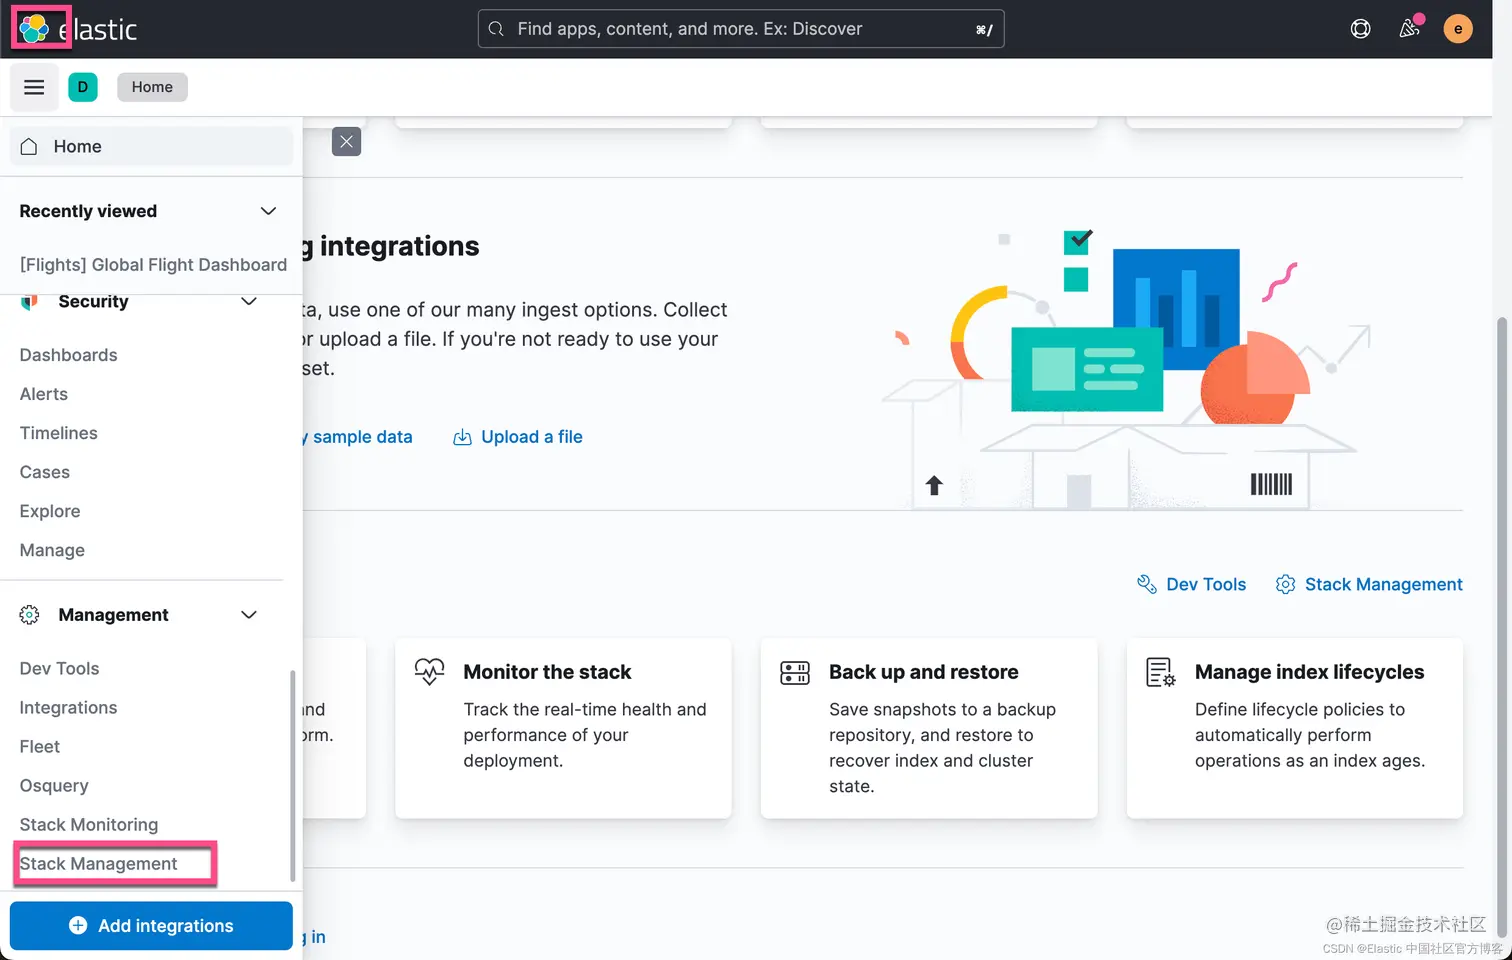
Task: Click the Home house icon
Action: 29,146
